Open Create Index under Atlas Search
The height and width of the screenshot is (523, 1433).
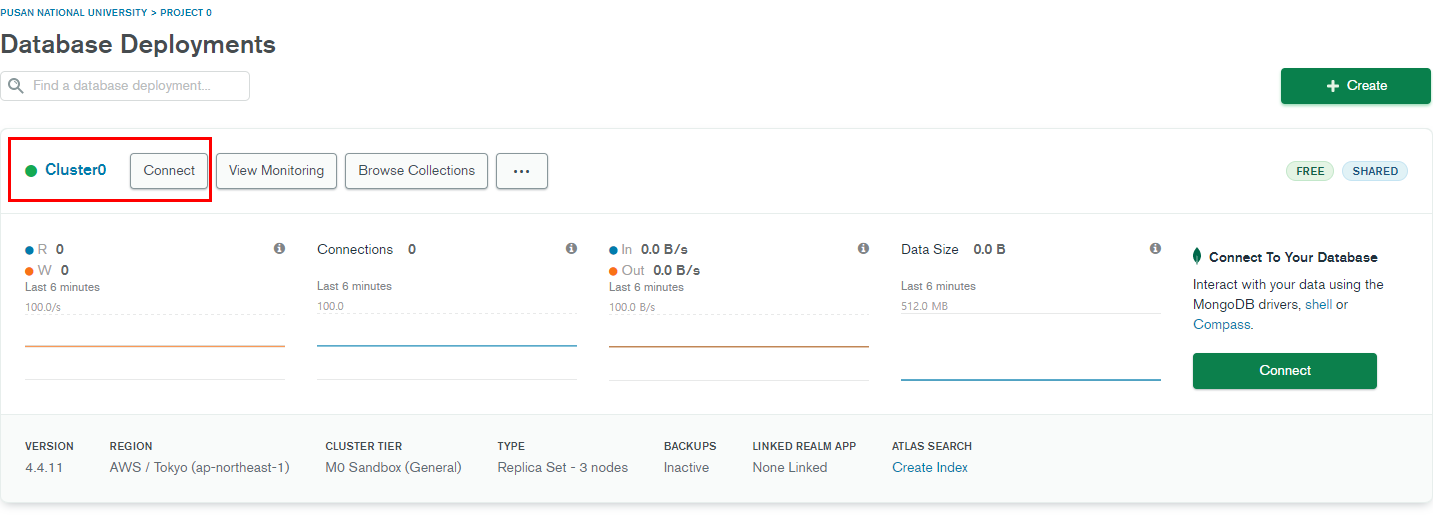point(930,467)
